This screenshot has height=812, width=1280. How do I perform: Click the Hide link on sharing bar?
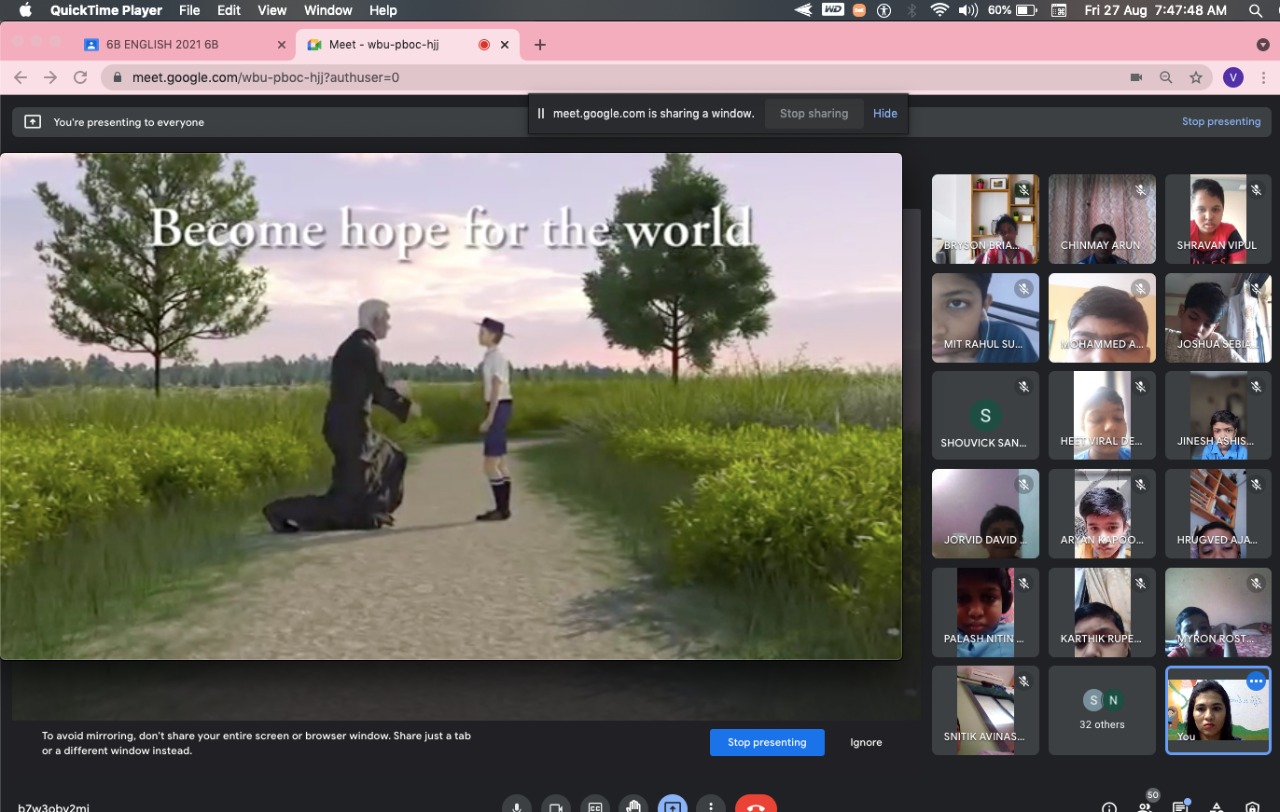point(885,113)
